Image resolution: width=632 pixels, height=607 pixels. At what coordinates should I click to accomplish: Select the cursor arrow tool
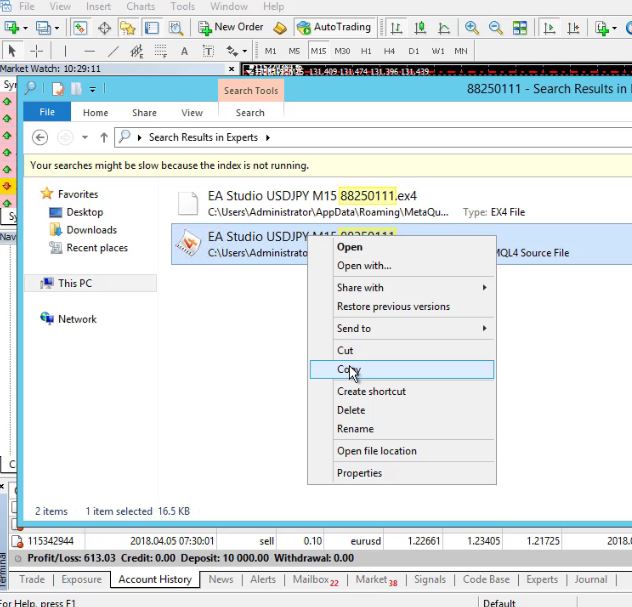point(12,51)
